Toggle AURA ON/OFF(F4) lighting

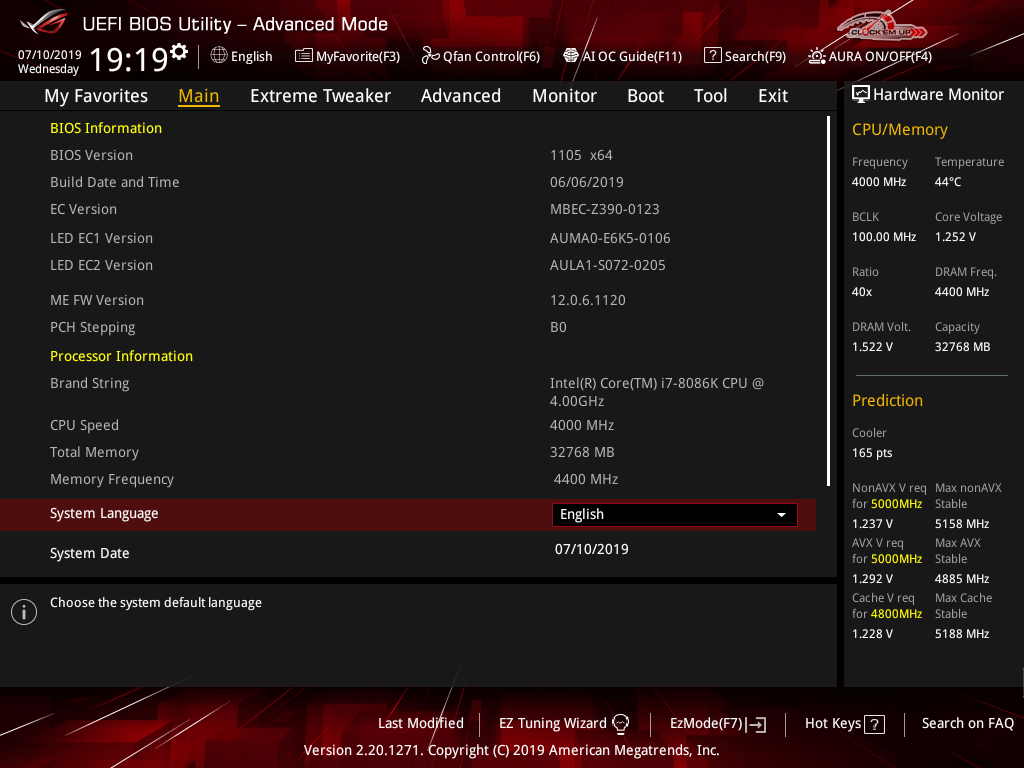pos(870,56)
